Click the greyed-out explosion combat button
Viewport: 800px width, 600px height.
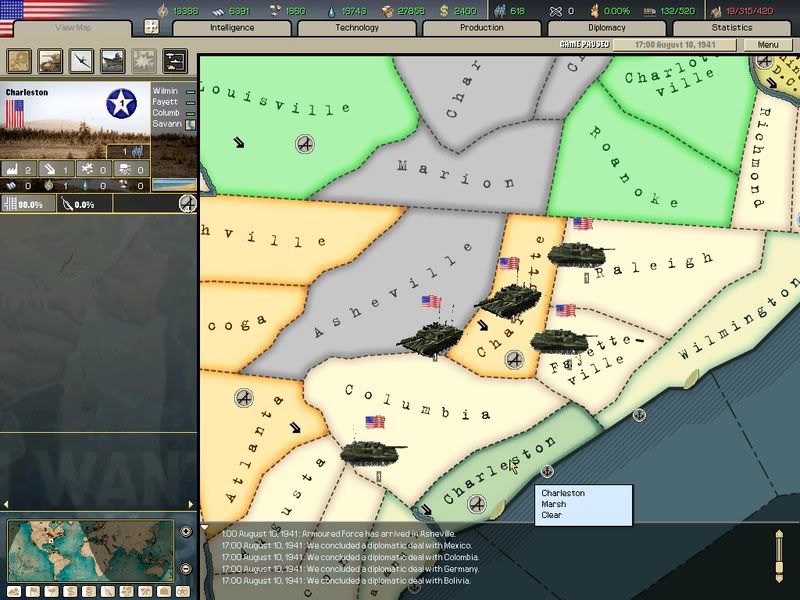tap(144, 61)
